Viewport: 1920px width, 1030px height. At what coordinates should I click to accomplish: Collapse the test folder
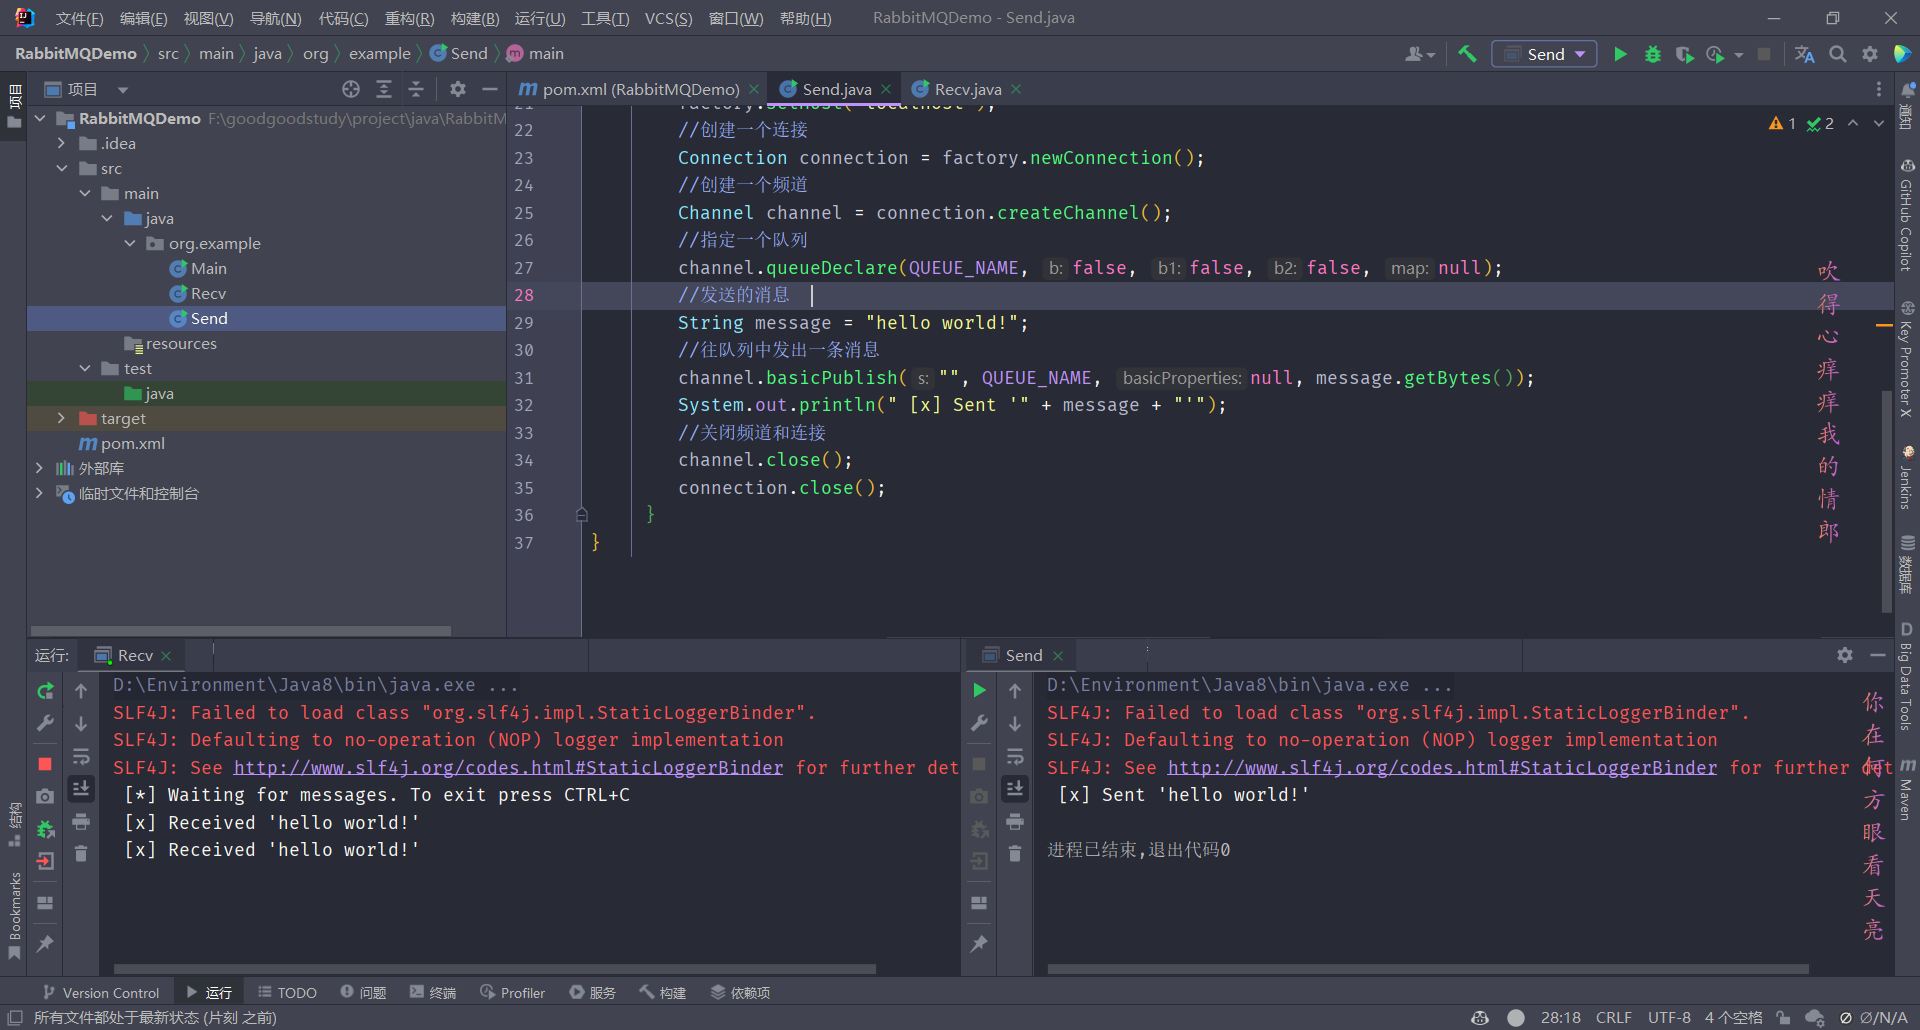coord(85,368)
